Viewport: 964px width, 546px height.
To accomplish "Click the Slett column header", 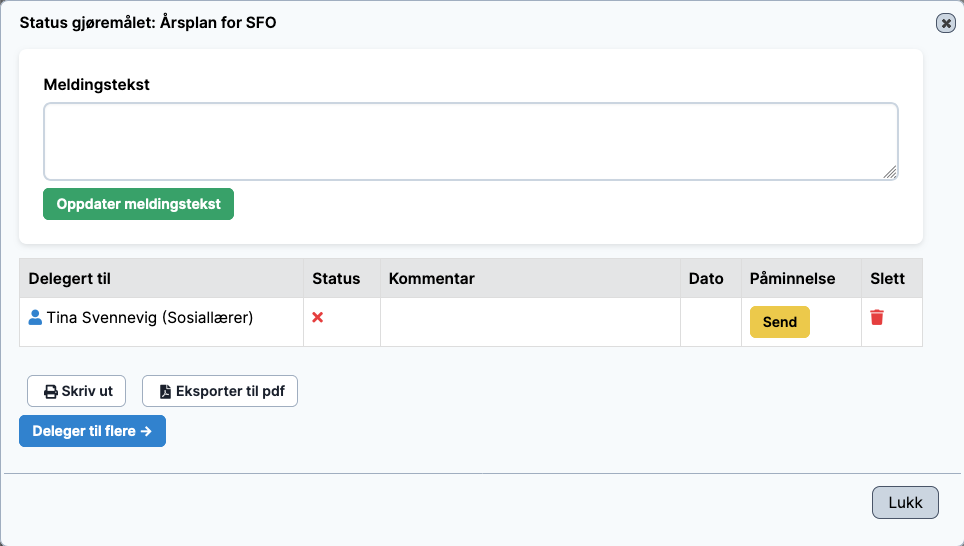I will [887, 279].
